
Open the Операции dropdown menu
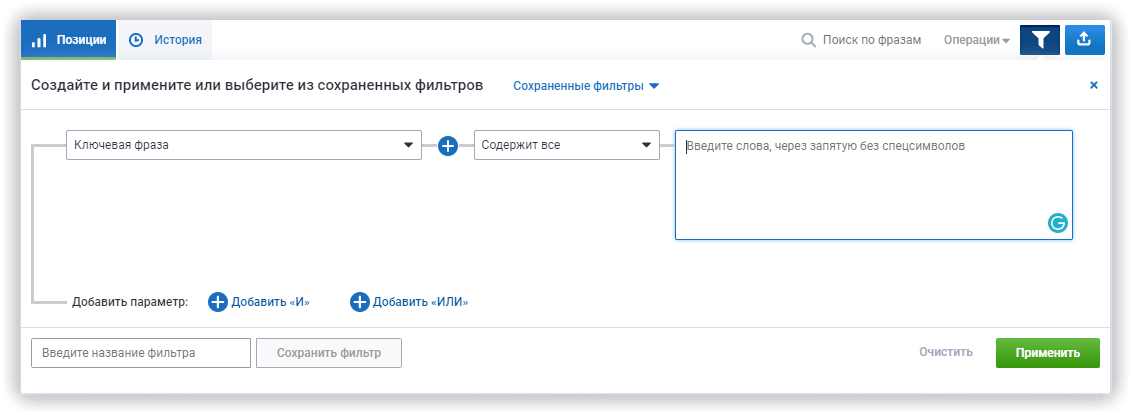[x=977, y=40]
